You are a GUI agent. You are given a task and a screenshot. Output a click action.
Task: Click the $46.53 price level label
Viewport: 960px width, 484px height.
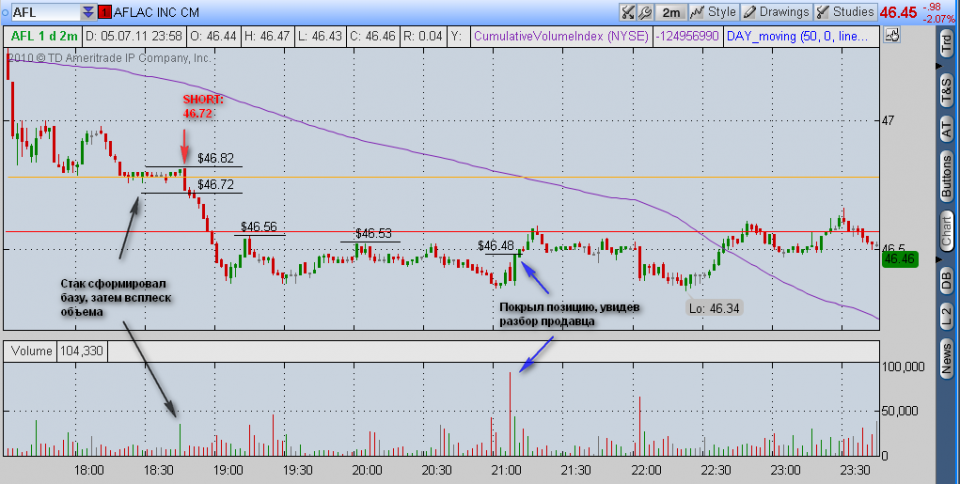[373, 234]
